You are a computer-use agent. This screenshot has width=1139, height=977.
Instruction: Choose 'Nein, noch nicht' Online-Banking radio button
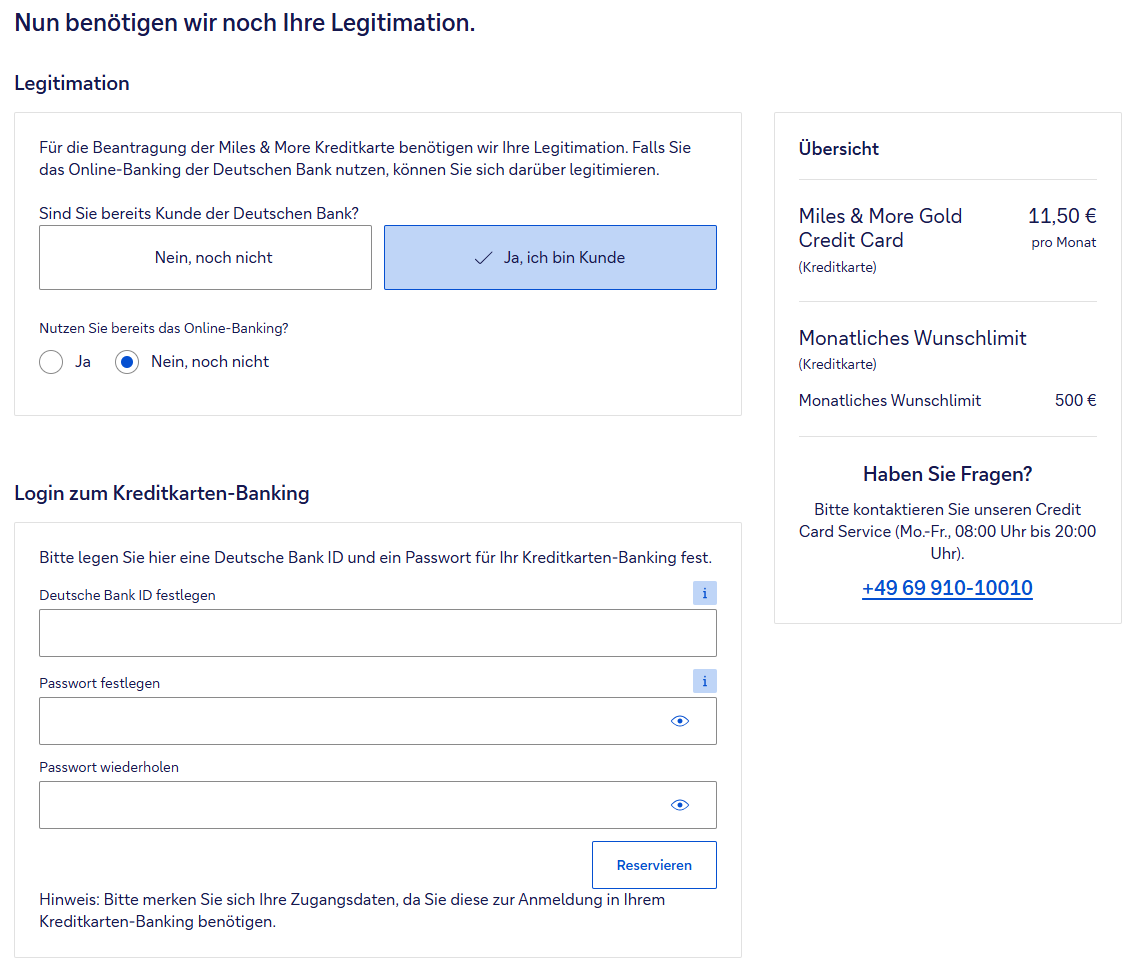coord(127,362)
